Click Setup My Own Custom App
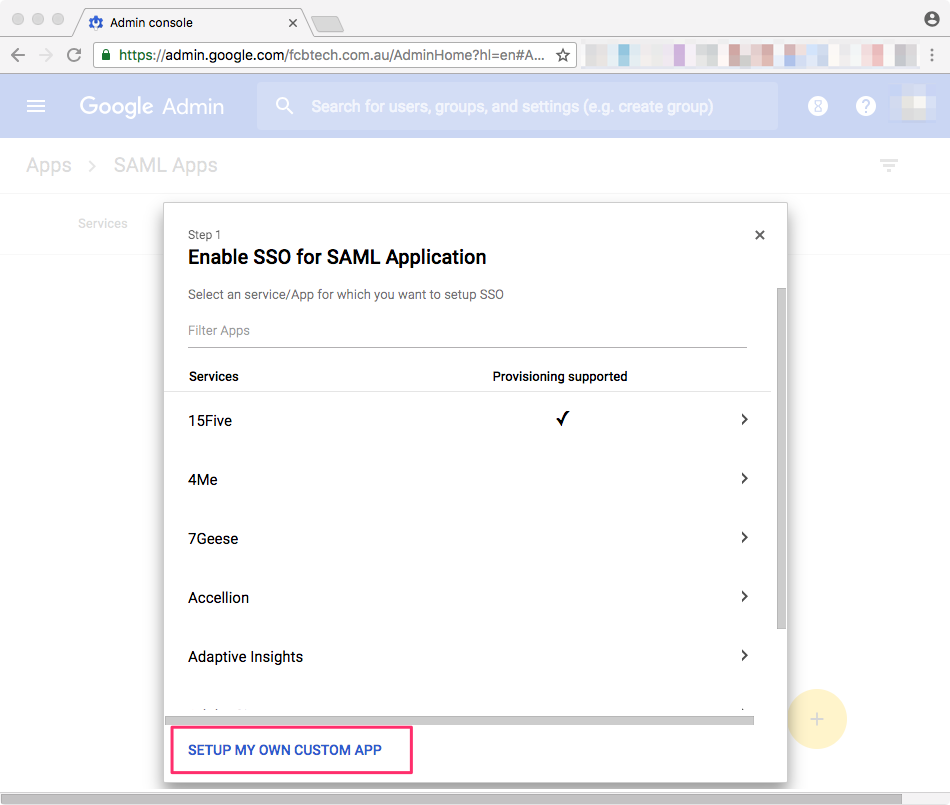 [285, 750]
